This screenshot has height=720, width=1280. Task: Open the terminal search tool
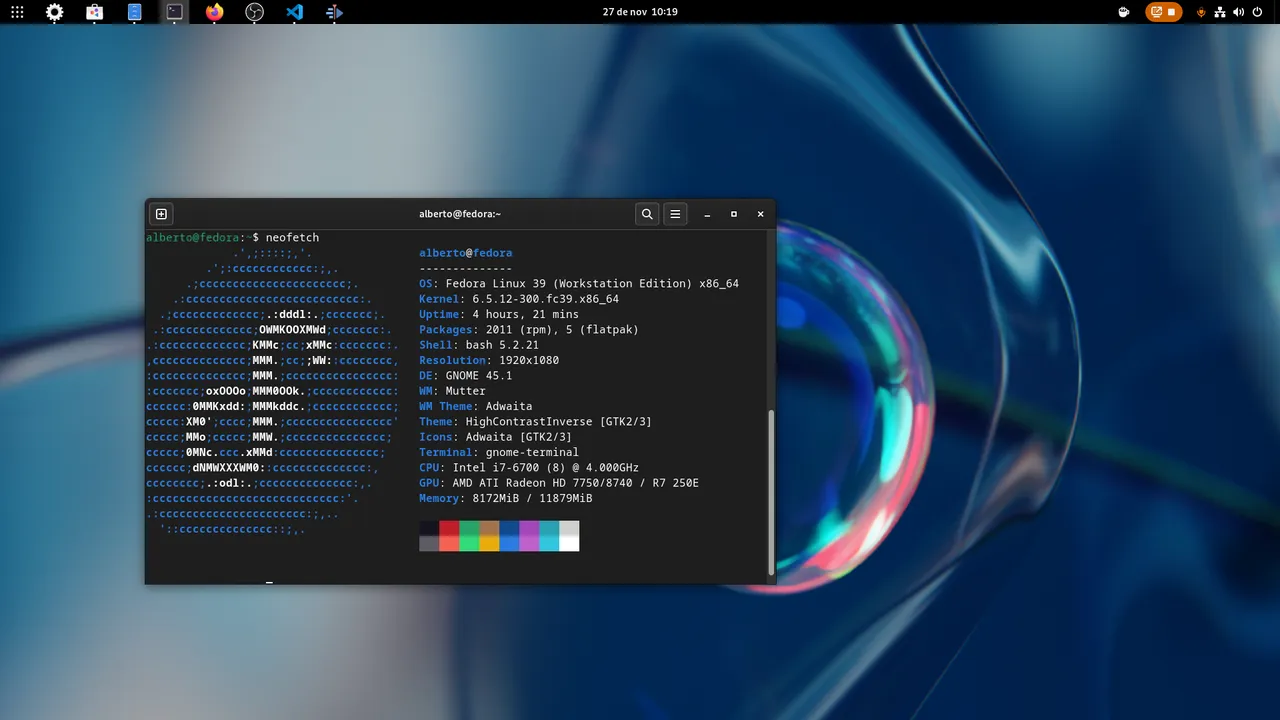[647, 214]
